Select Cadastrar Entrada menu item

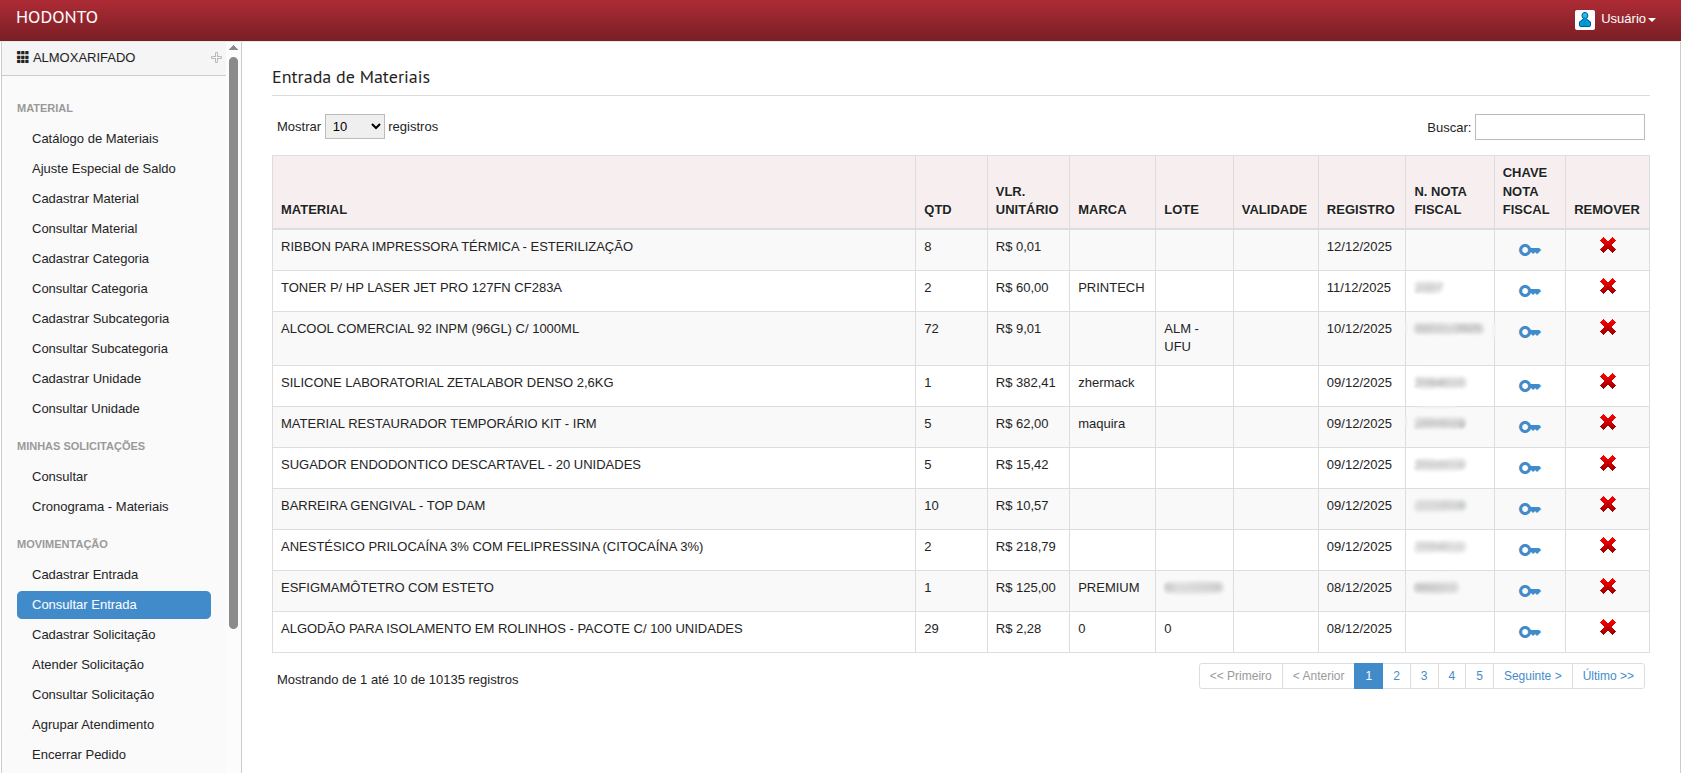85,575
